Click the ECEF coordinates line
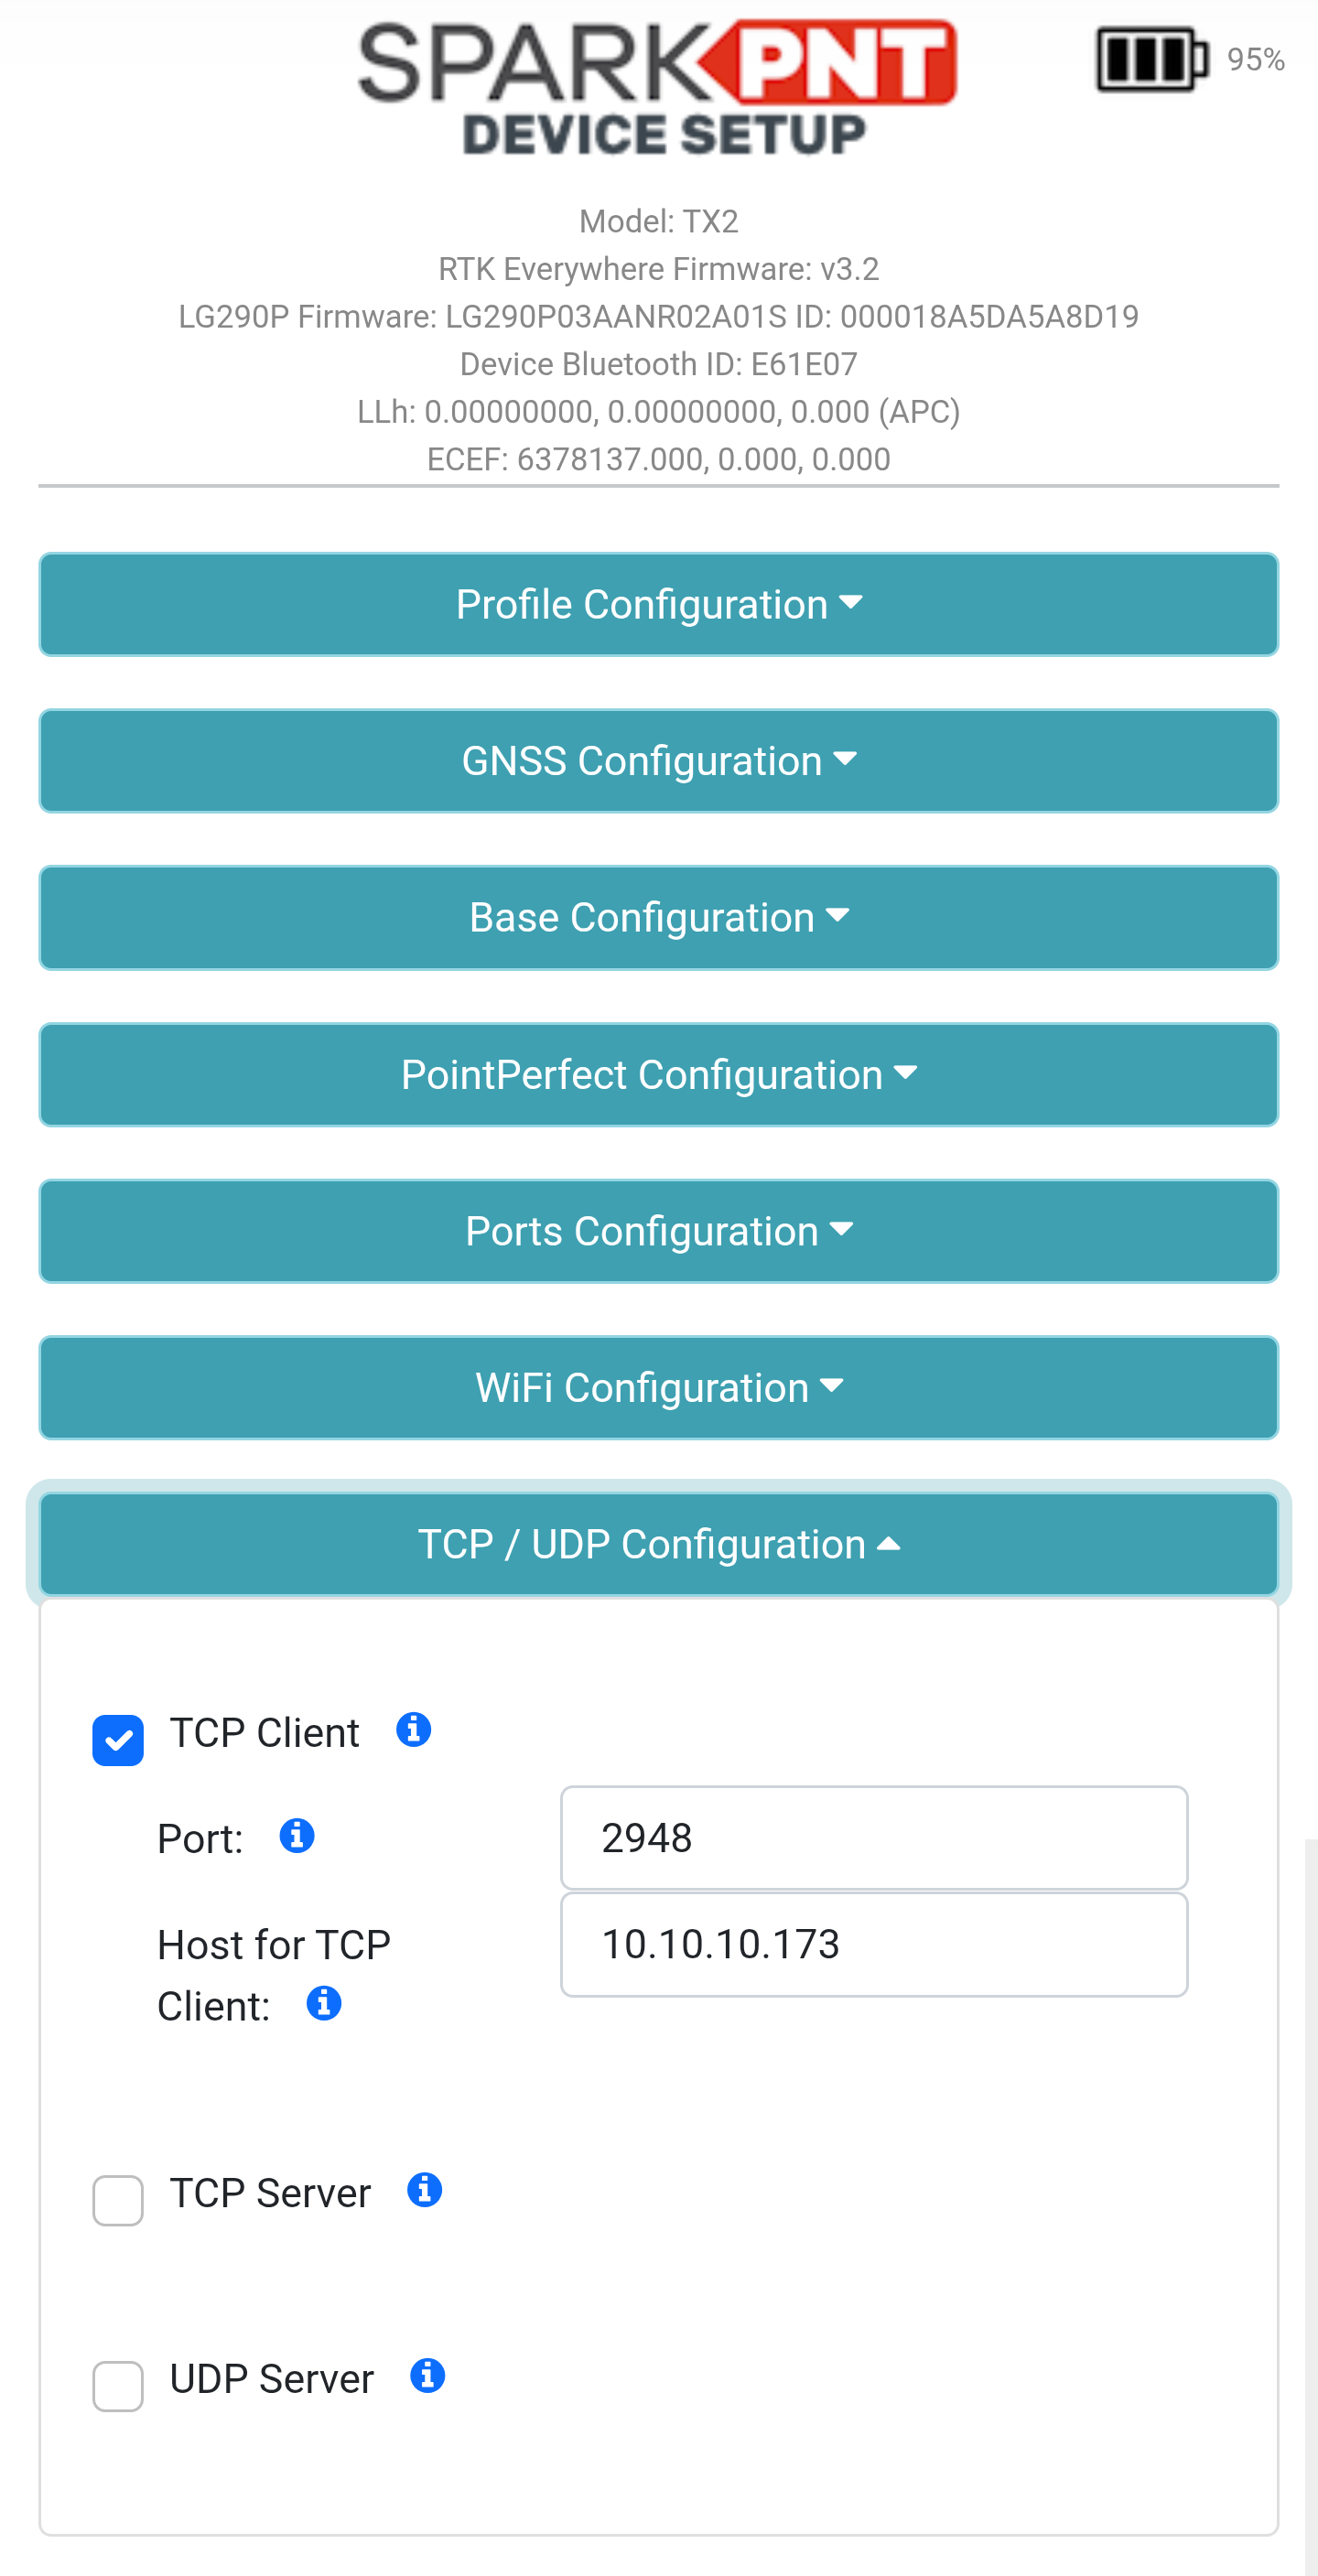 [659, 459]
